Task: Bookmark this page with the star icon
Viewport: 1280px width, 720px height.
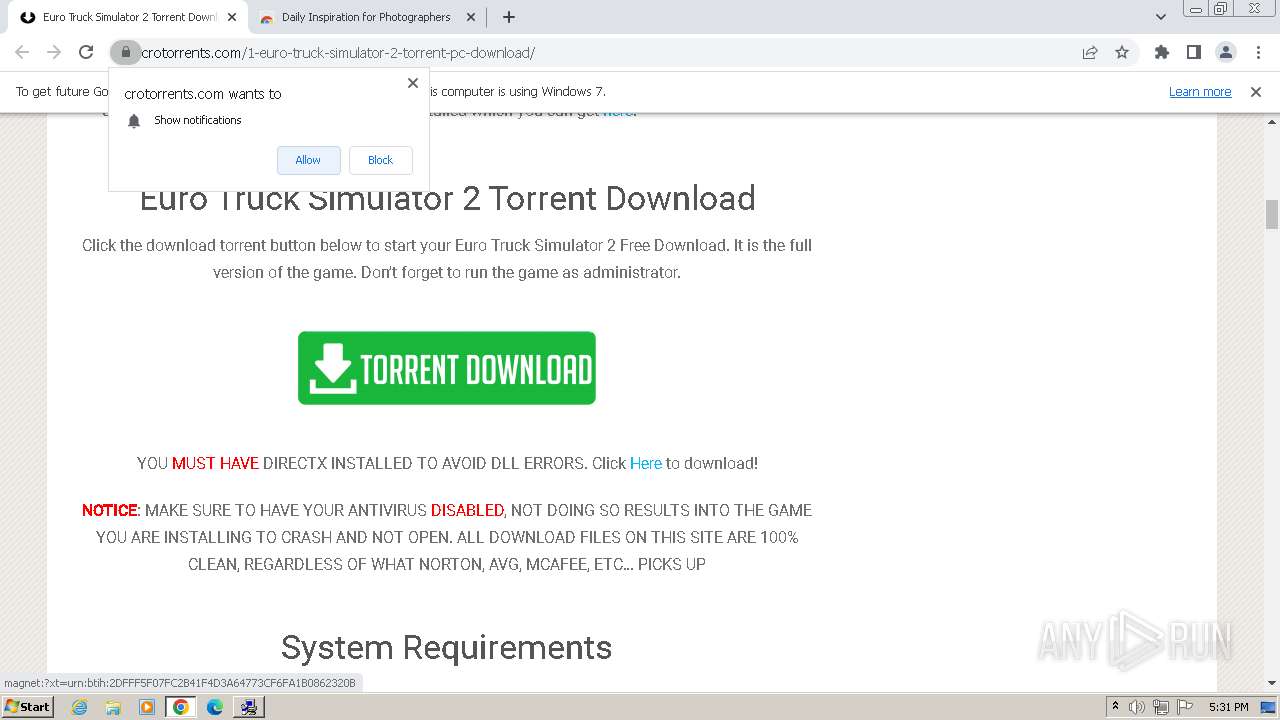Action: (1122, 52)
